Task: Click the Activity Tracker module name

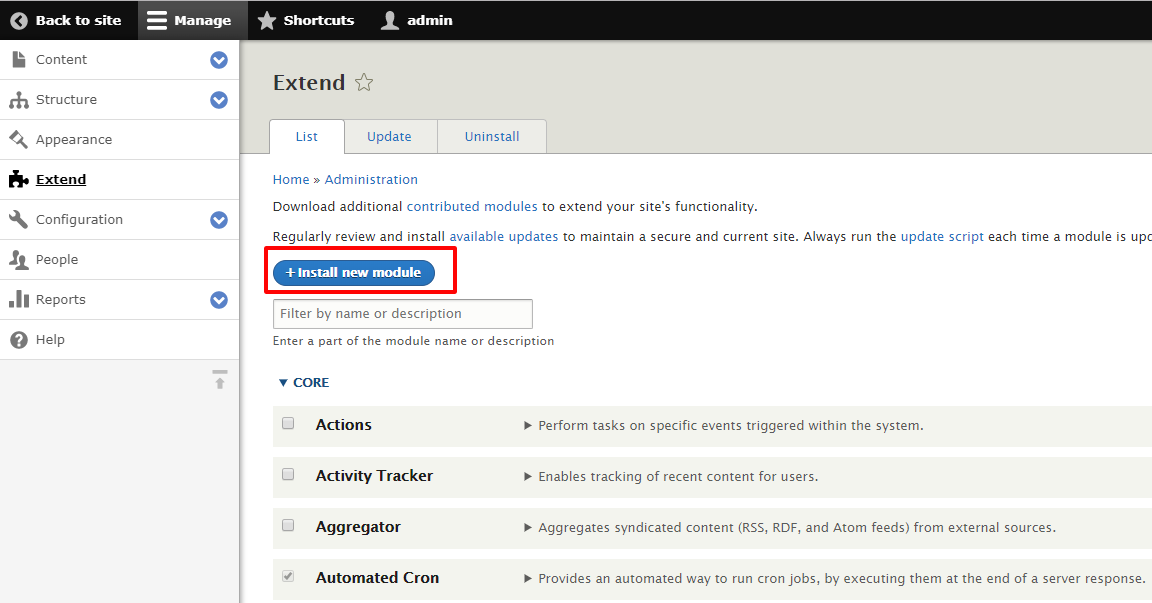Action: (x=374, y=476)
